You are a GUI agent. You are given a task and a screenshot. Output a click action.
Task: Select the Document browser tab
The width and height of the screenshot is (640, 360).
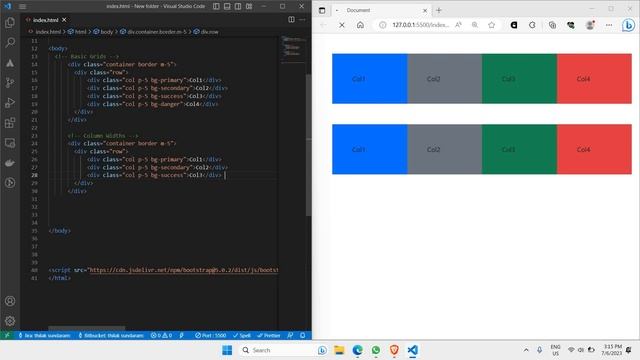380,10
